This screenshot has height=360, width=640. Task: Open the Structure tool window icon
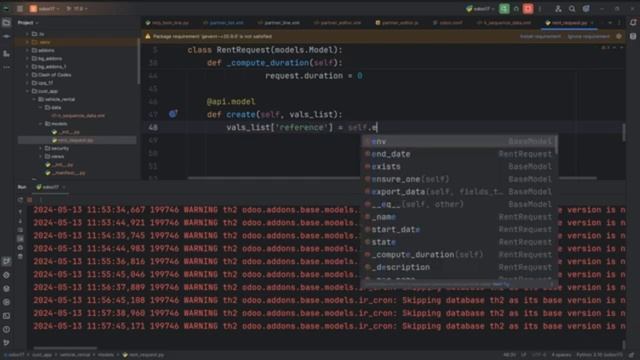coord(6,53)
